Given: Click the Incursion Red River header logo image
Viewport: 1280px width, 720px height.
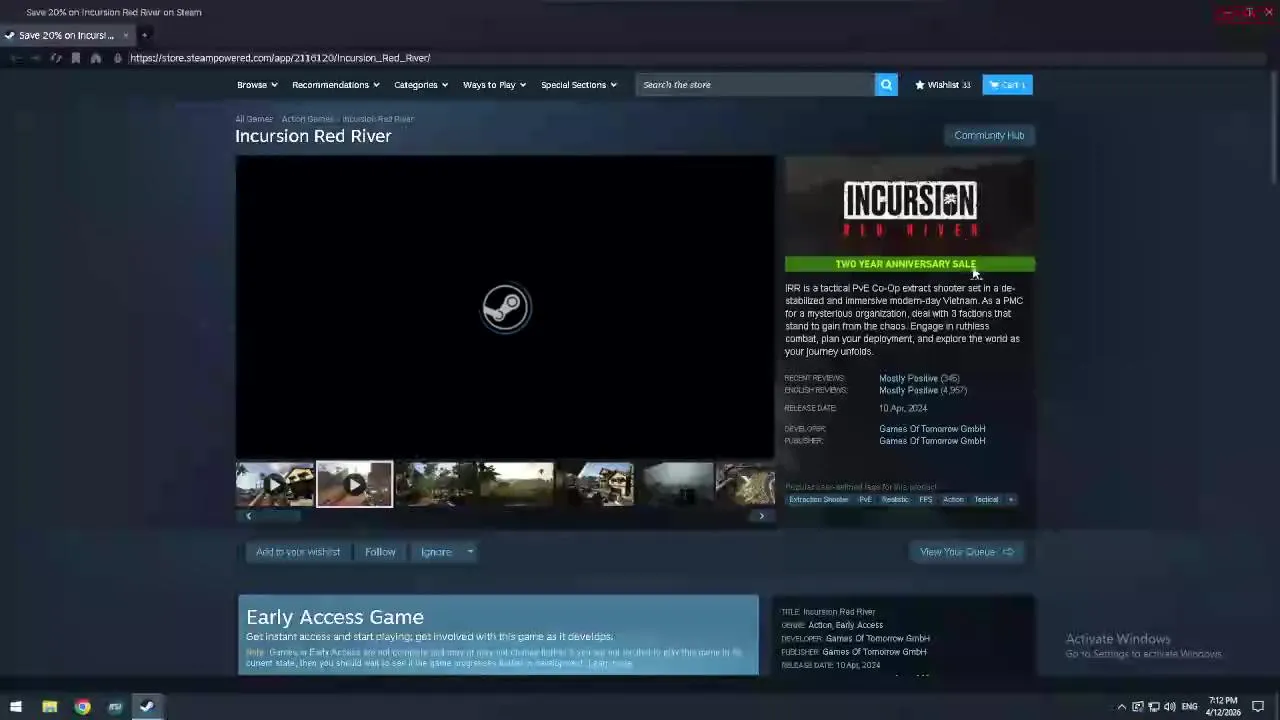Looking at the screenshot, I should pyautogui.click(x=909, y=206).
